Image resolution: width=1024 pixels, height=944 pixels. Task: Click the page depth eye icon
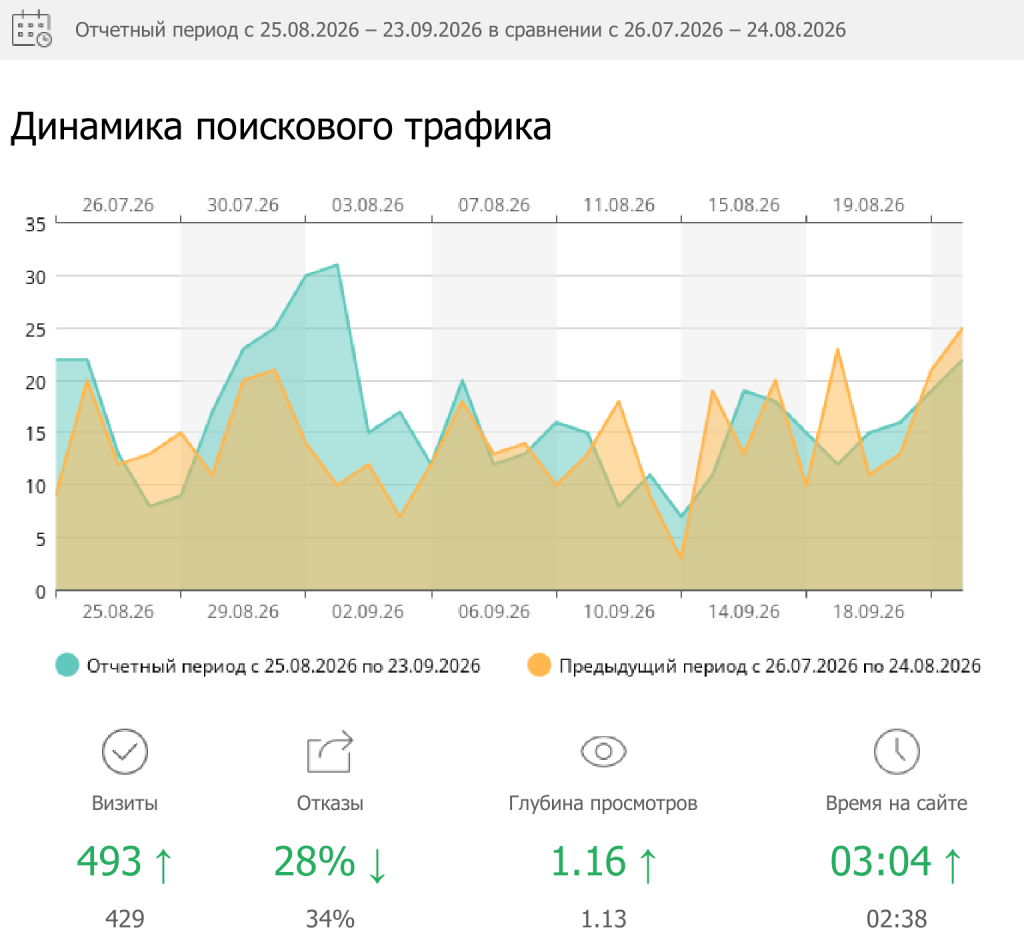(603, 751)
